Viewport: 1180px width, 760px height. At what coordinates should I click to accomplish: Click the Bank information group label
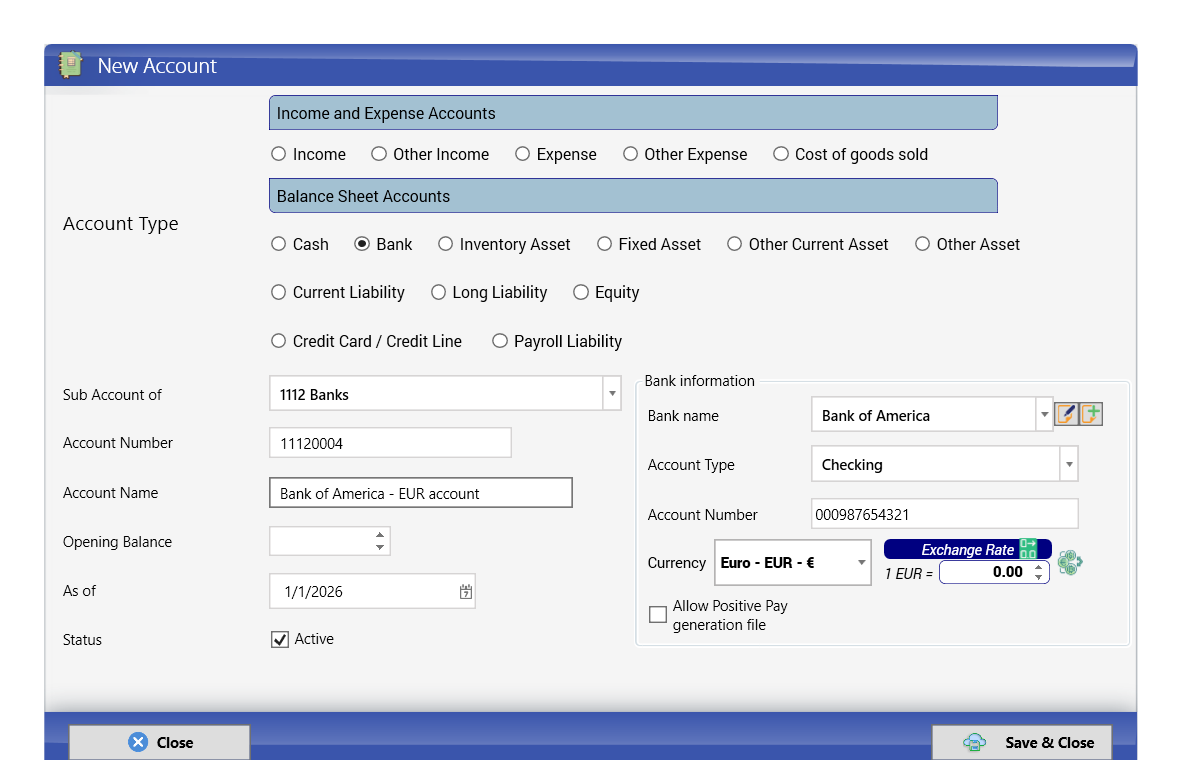pyautogui.click(x=699, y=381)
